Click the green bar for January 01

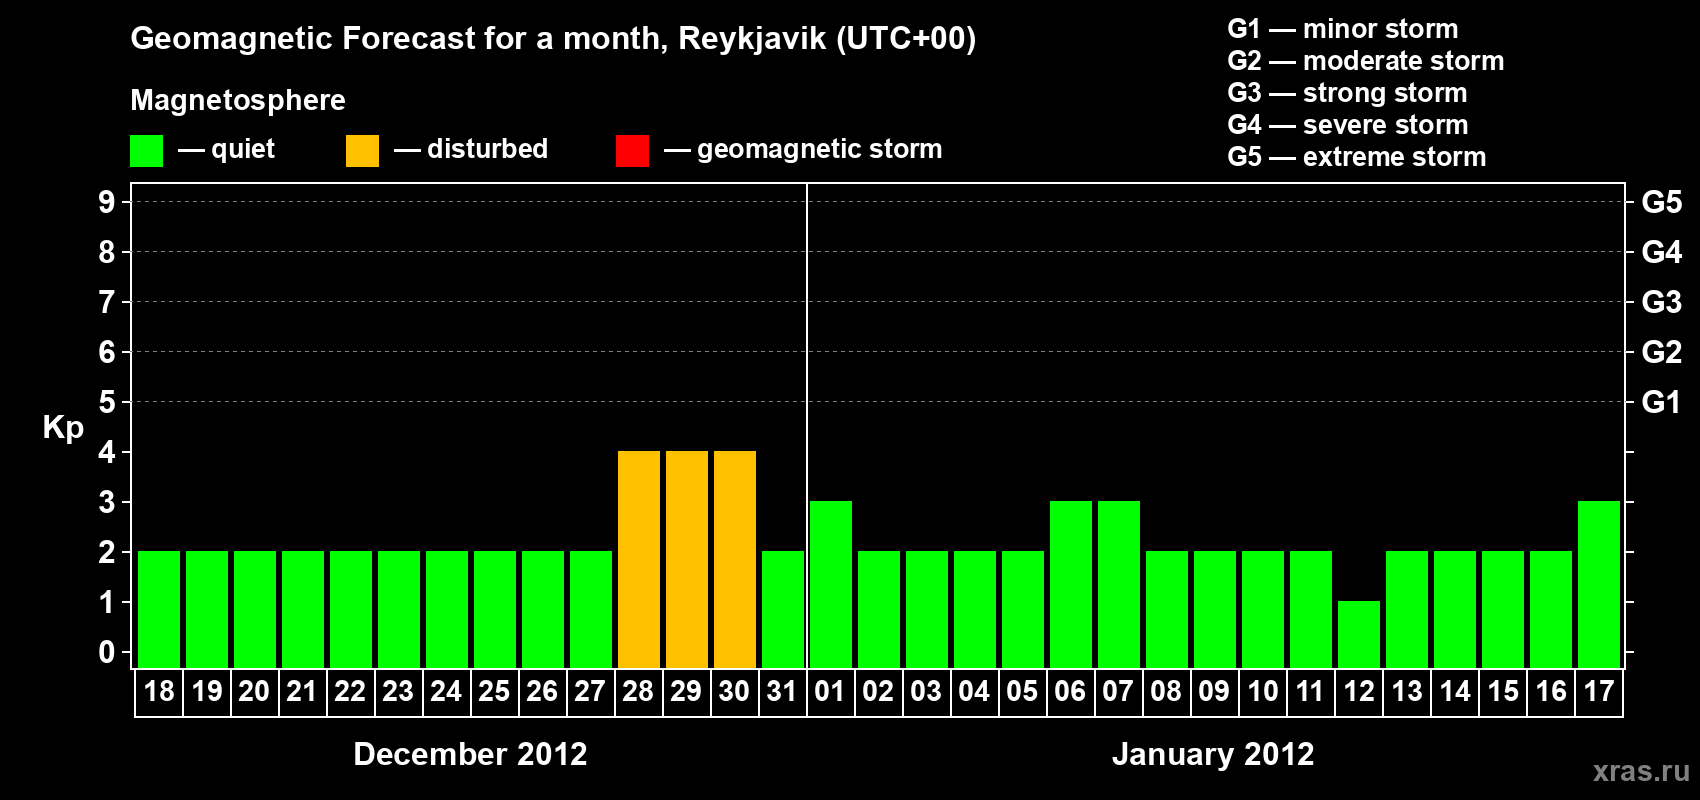click(831, 584)
